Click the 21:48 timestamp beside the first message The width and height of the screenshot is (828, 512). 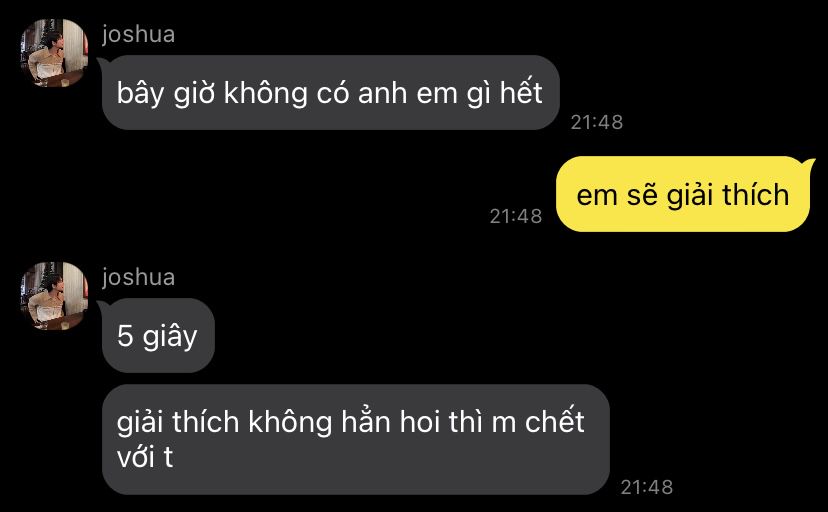pyautogui.click(x=597, y=122)
